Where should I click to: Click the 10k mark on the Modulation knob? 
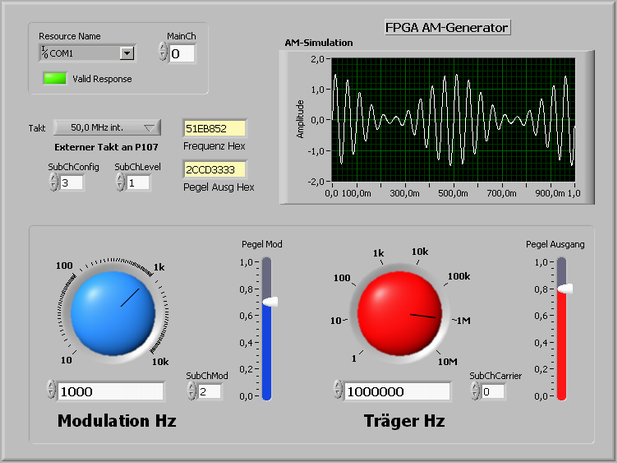(x=160, y=362)
